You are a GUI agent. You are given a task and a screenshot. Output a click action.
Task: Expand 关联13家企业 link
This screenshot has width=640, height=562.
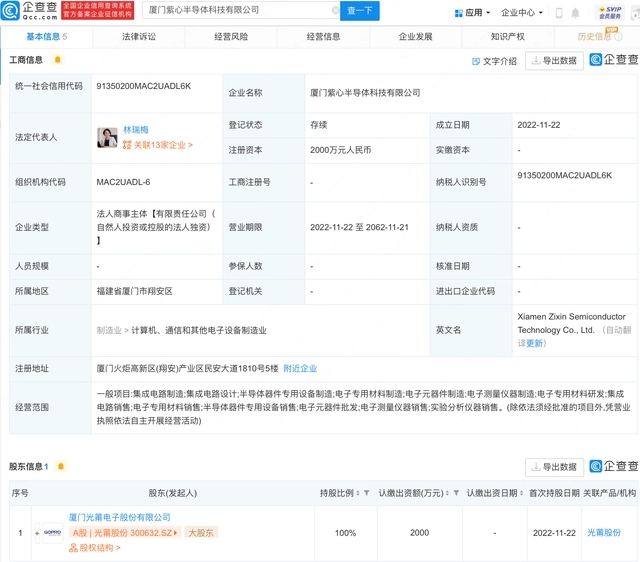tap(158, 145)
